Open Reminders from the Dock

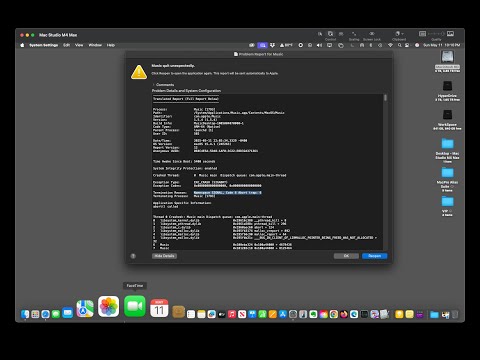click(x=191, y=314)
